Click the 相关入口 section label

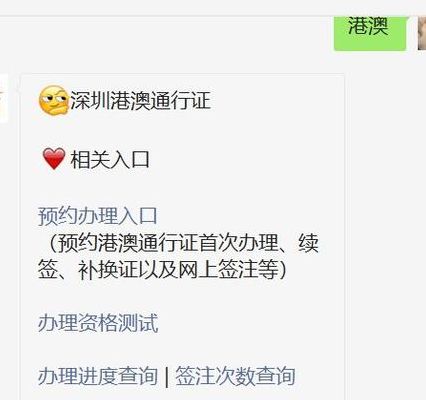[110, 159]
